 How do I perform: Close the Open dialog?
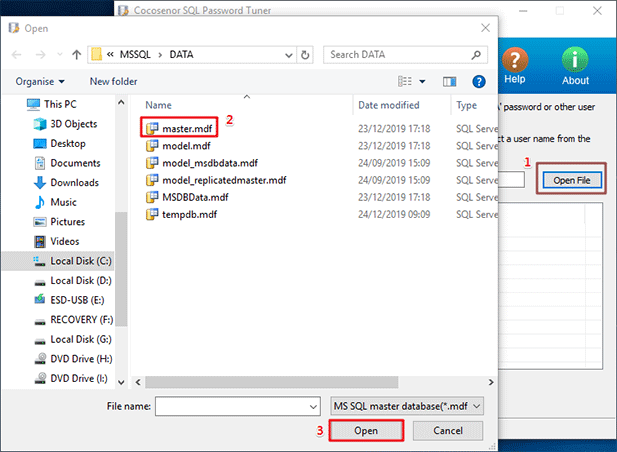coord(485,28)
